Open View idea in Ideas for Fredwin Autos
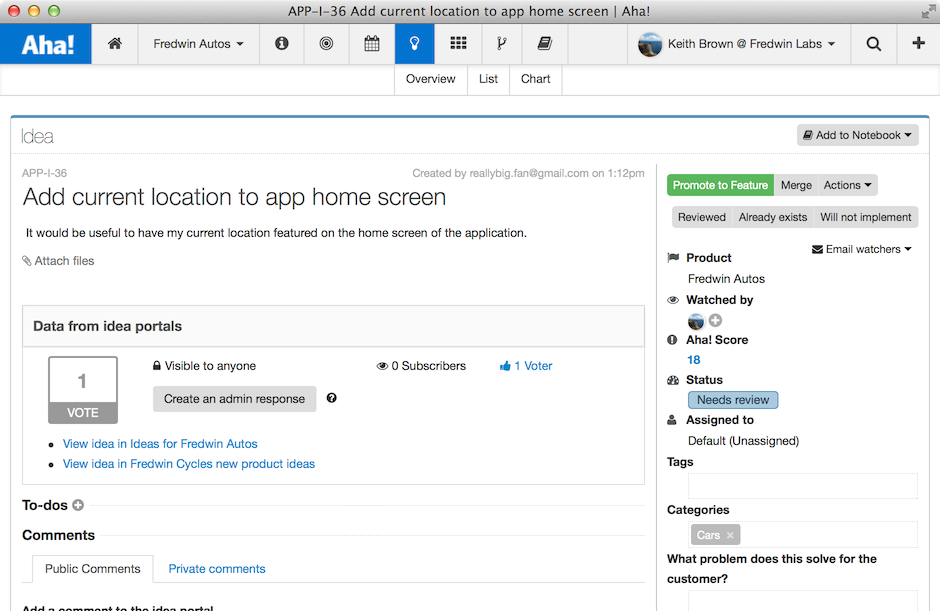The image size is (940, 611). point(160,444)
